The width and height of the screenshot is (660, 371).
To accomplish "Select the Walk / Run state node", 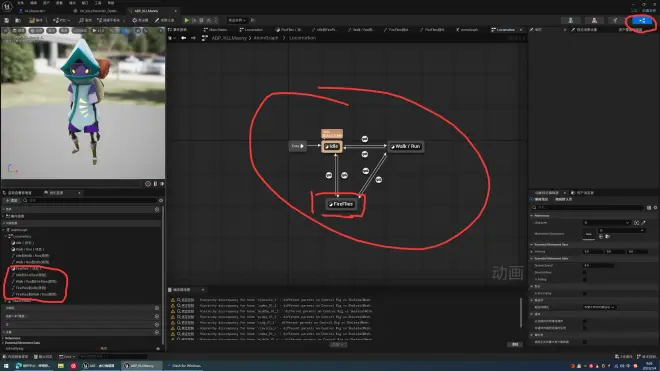I will 405,147.
